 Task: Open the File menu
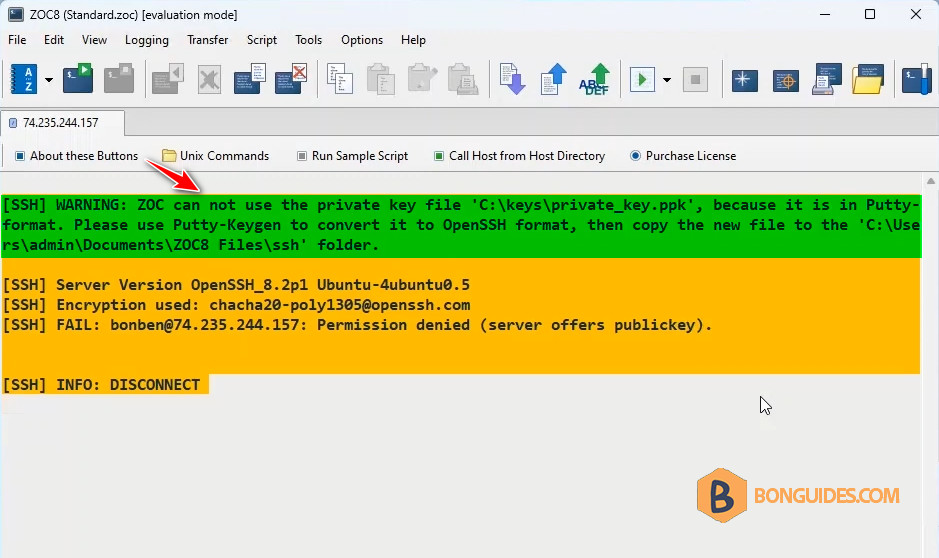point(17,40)
